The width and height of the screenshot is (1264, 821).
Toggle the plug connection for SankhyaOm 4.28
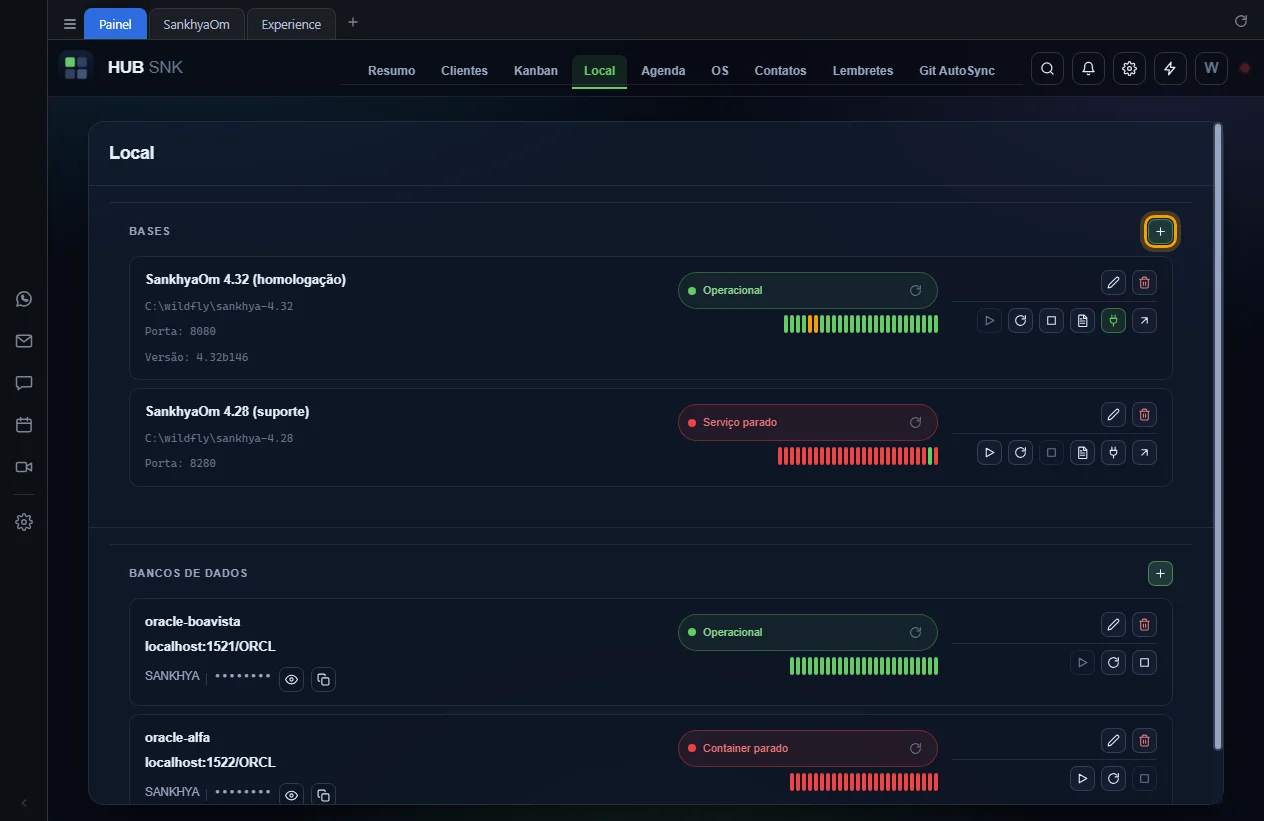(1113, 453)
